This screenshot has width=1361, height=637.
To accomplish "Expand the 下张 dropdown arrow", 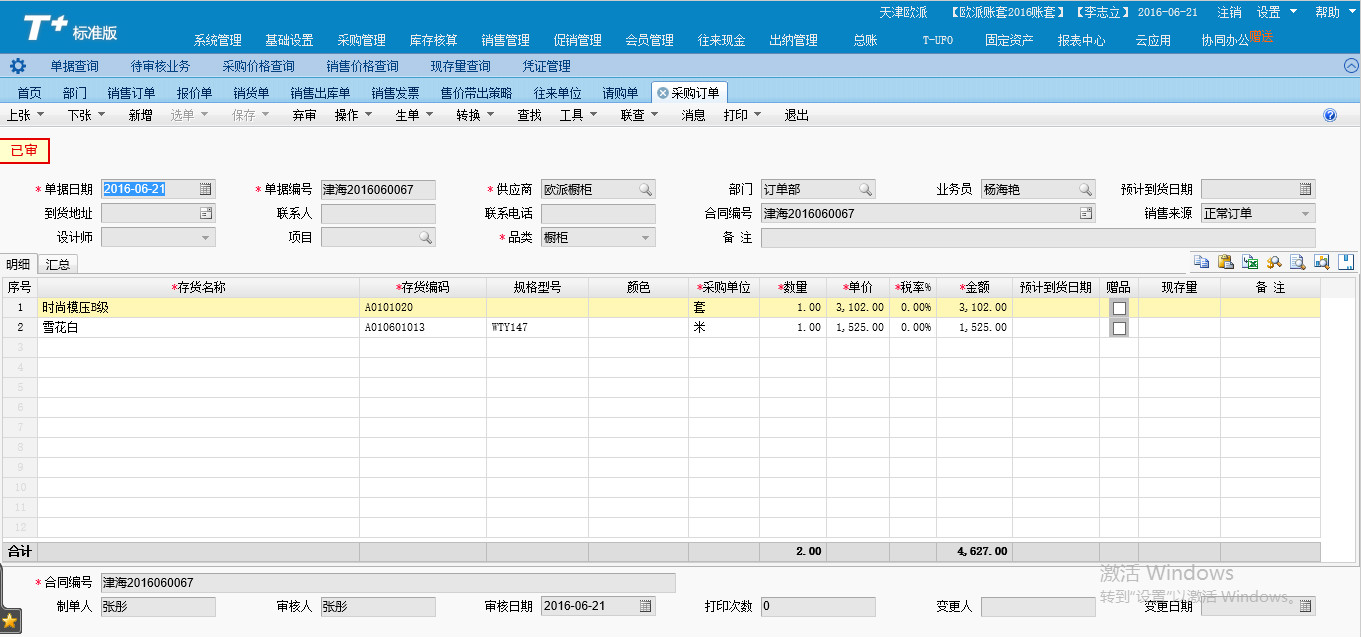I will [101, 115].
